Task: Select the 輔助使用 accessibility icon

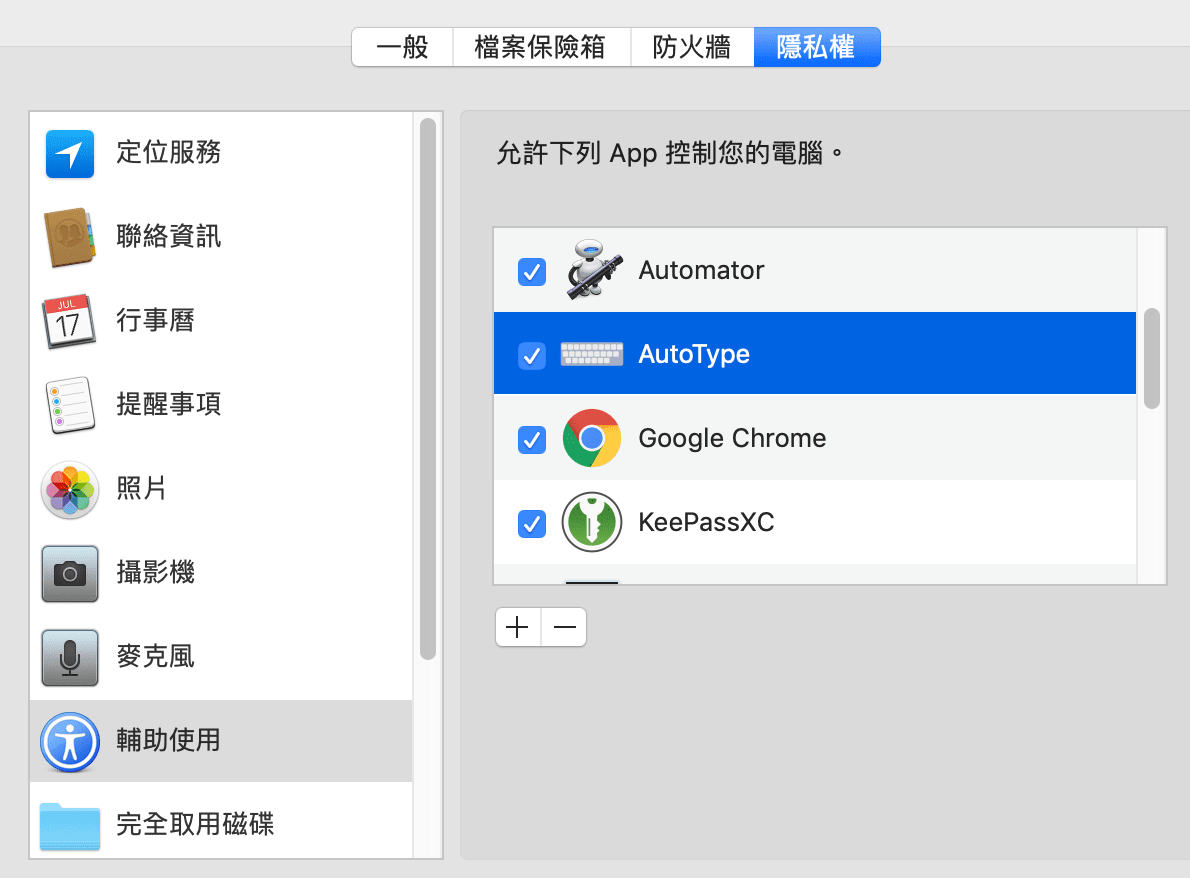Action: pos(70,741)
